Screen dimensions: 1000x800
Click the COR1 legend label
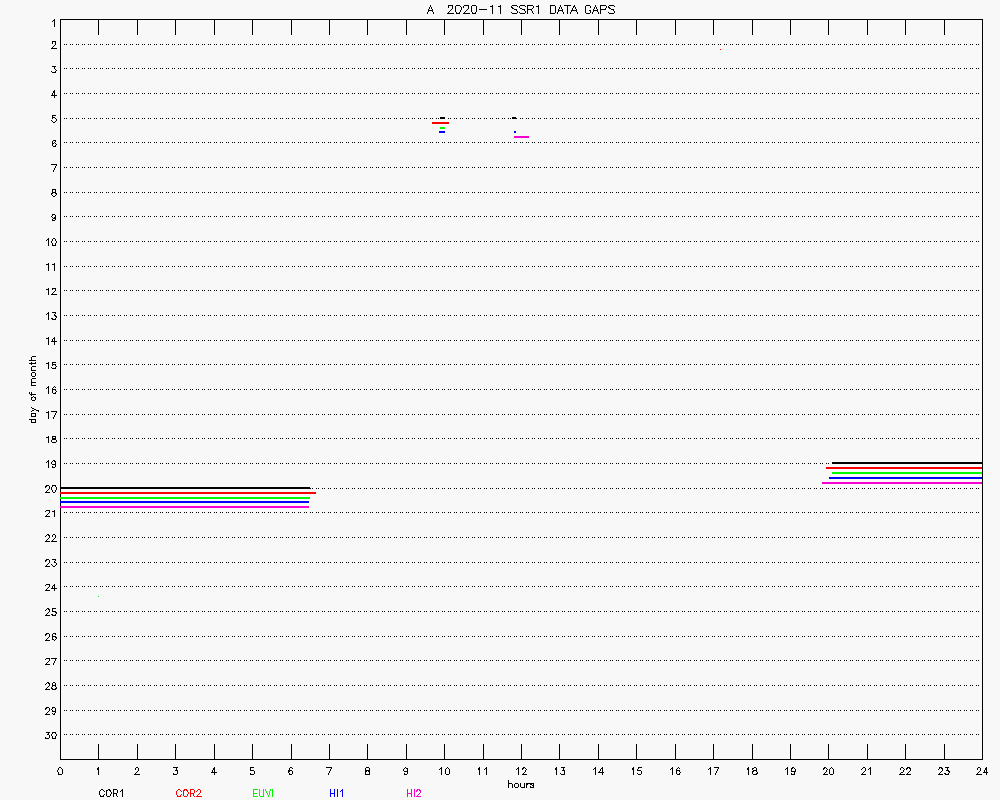pyautogui.click(x=111, y=793)
